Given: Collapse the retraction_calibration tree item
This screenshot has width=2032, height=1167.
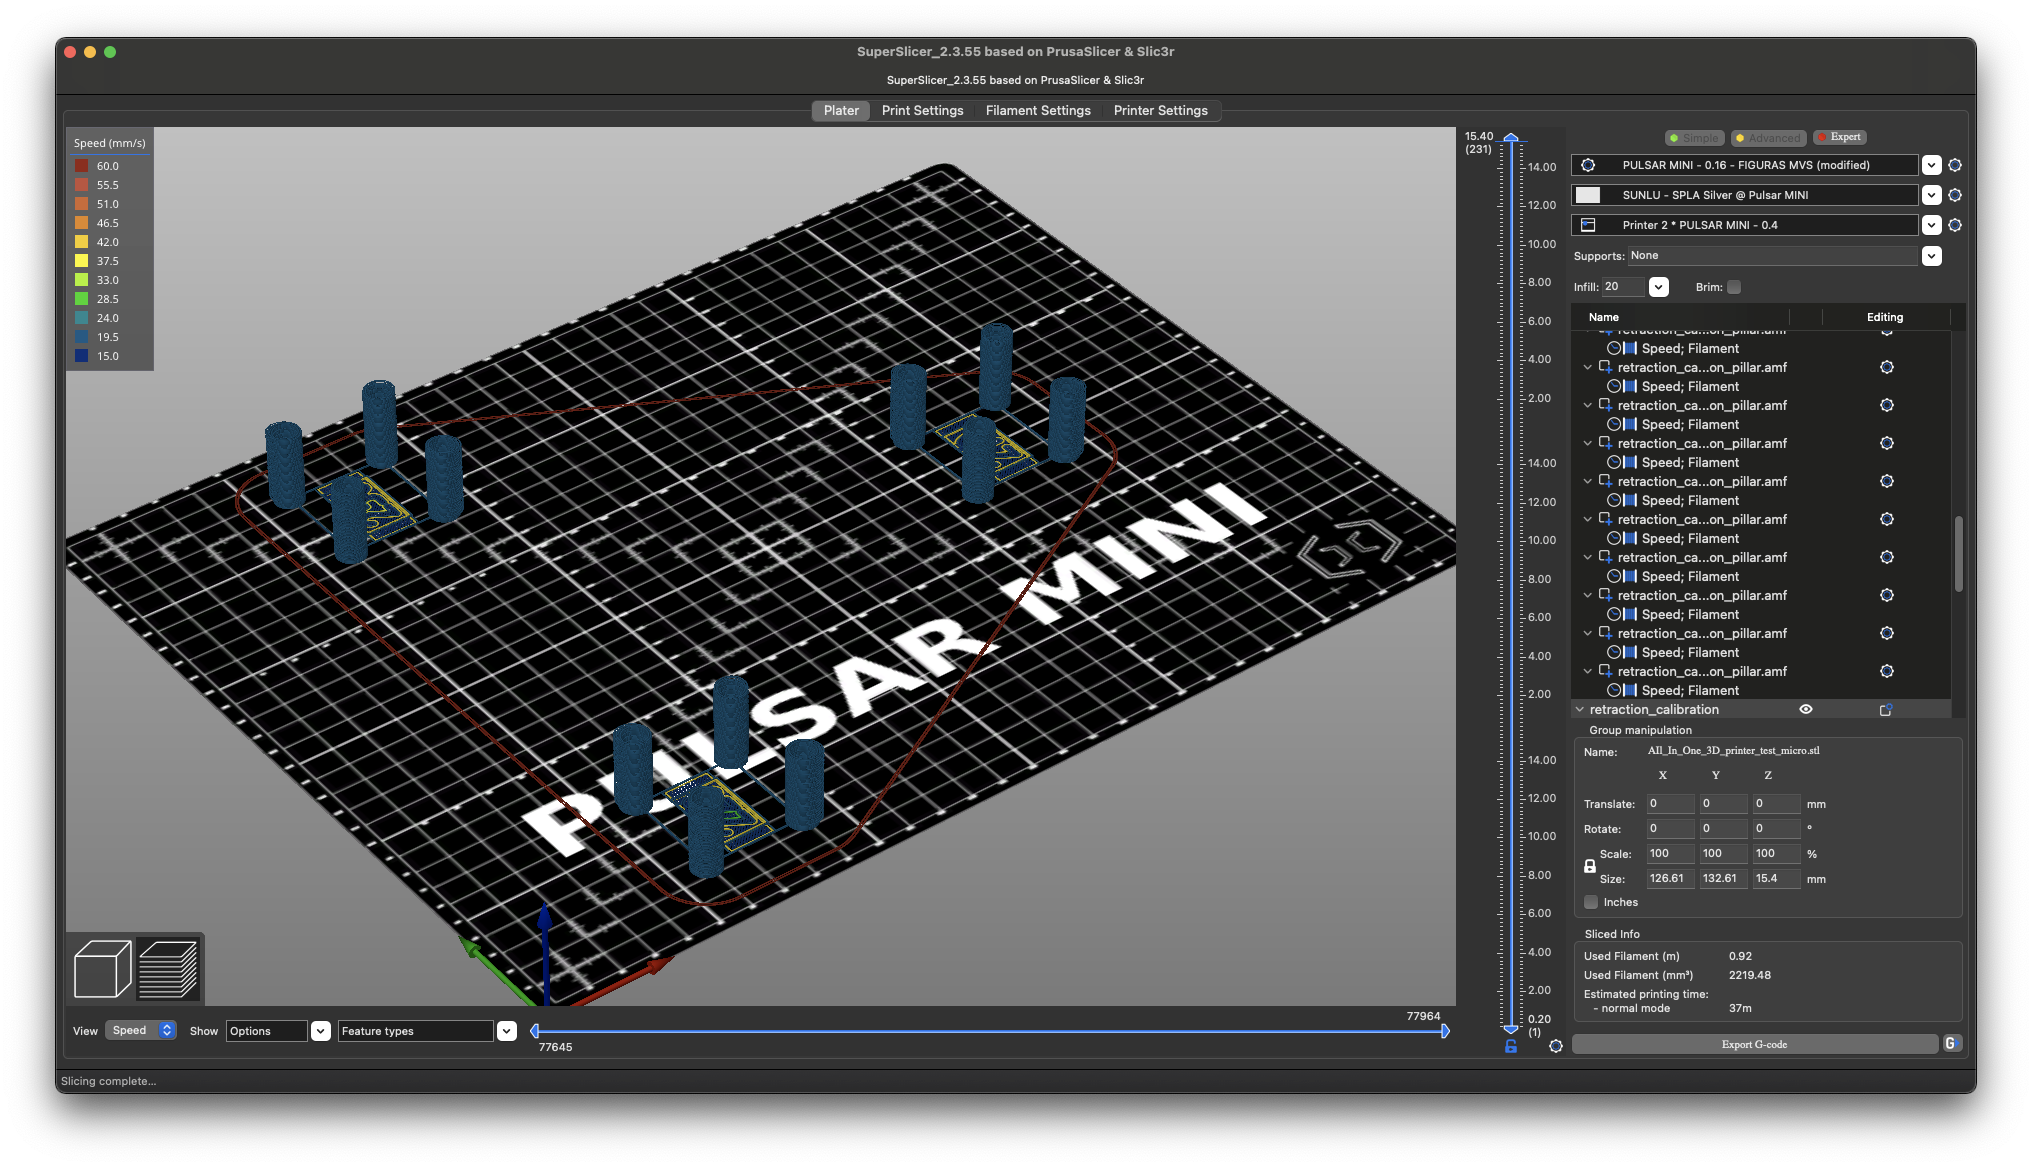Looking at the screenshot, I should click(1580, 709).
